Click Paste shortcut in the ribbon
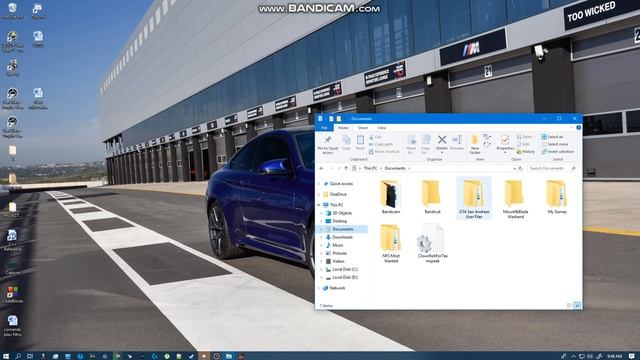 [384, 151]
